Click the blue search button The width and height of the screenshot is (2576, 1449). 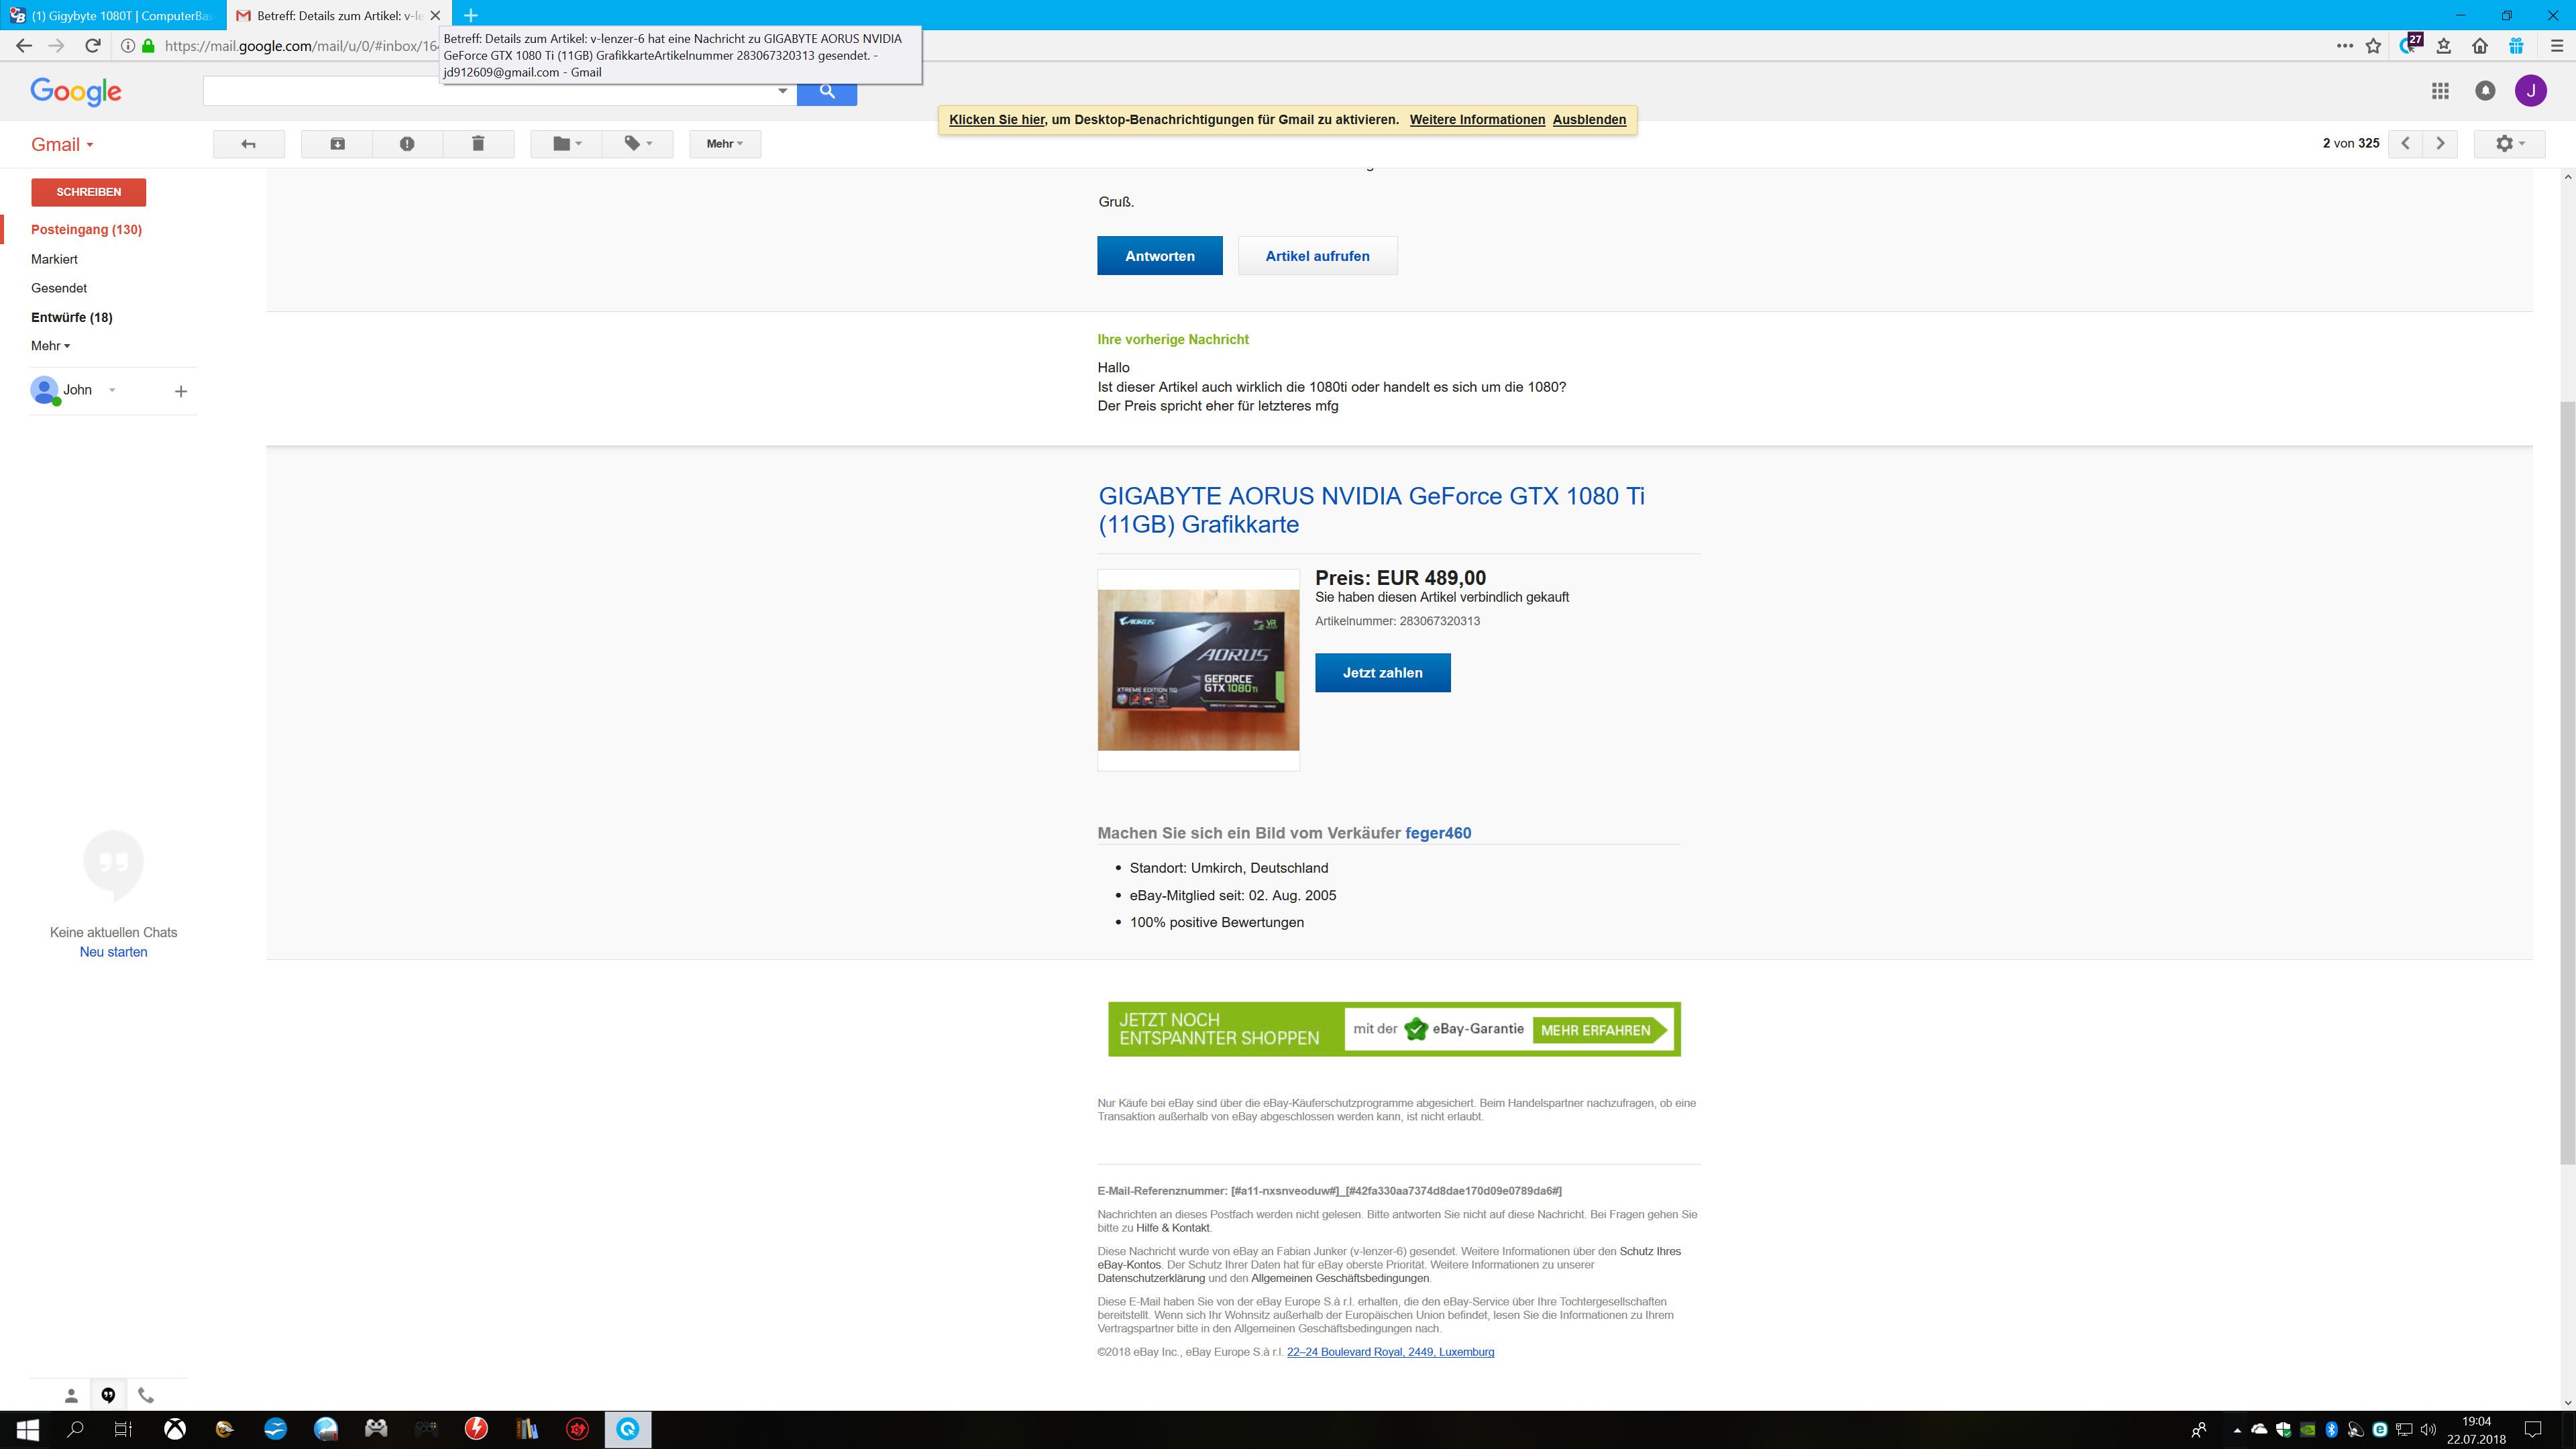(827, 91)
